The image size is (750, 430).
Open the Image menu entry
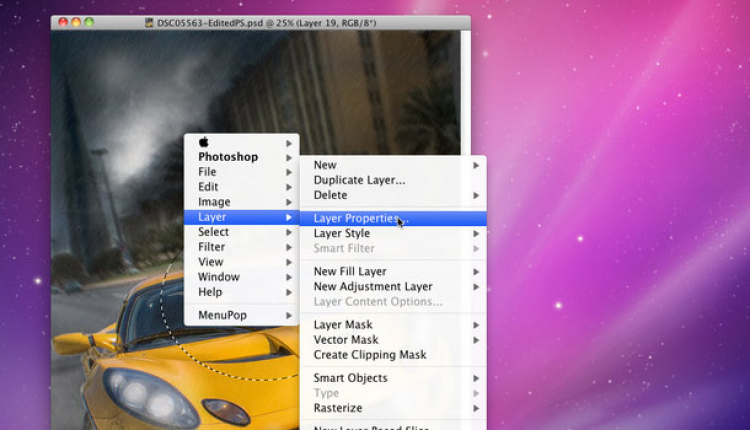point(242,202)
